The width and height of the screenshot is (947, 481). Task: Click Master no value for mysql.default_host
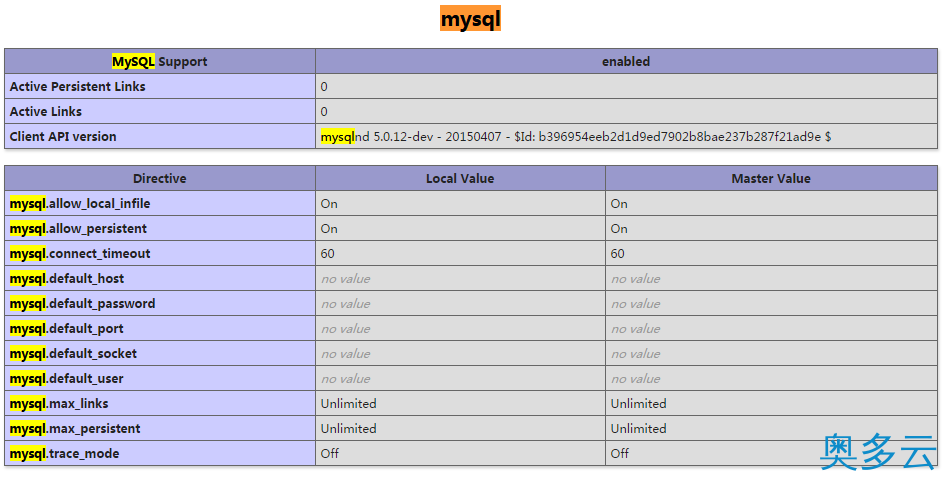pyautogui.click(x=635, y=279)
